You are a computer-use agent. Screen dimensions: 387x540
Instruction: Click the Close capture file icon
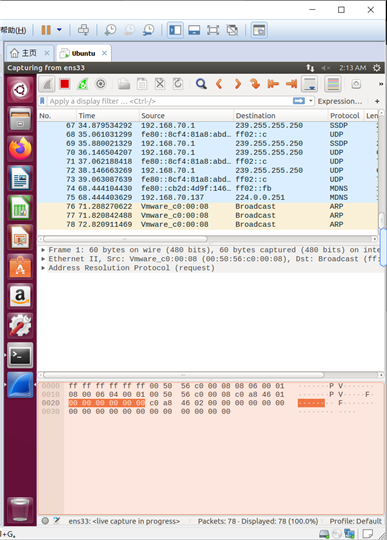pos(160,84)
